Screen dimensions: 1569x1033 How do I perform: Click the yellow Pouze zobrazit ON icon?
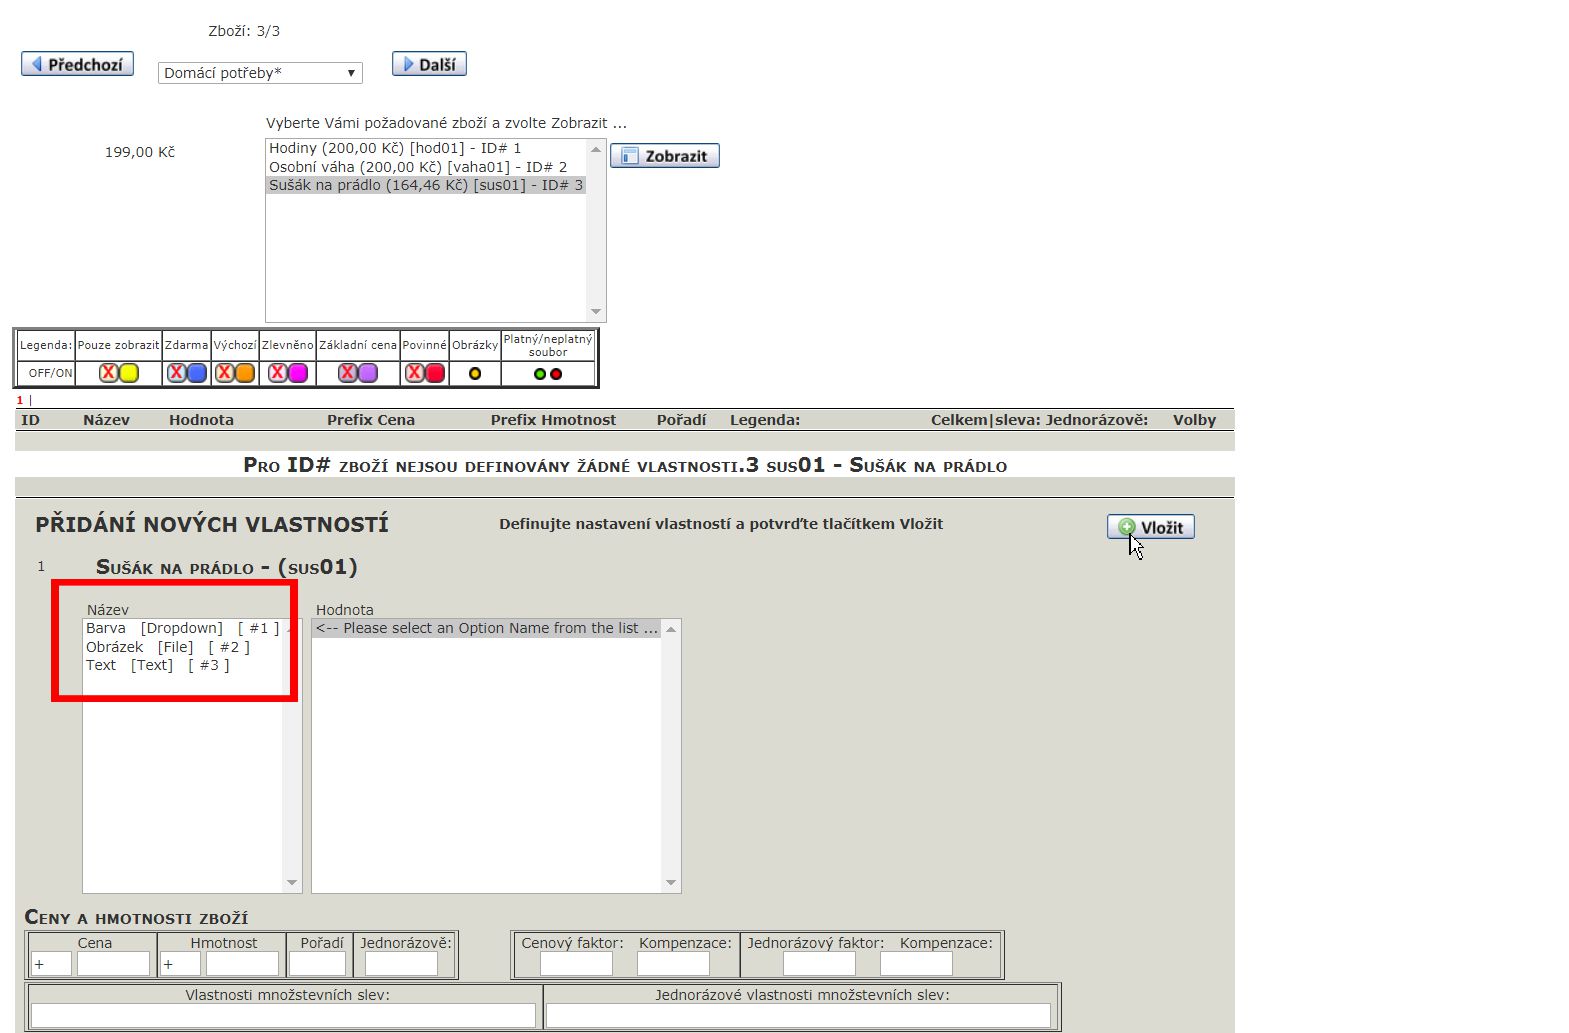click(129, 373)
